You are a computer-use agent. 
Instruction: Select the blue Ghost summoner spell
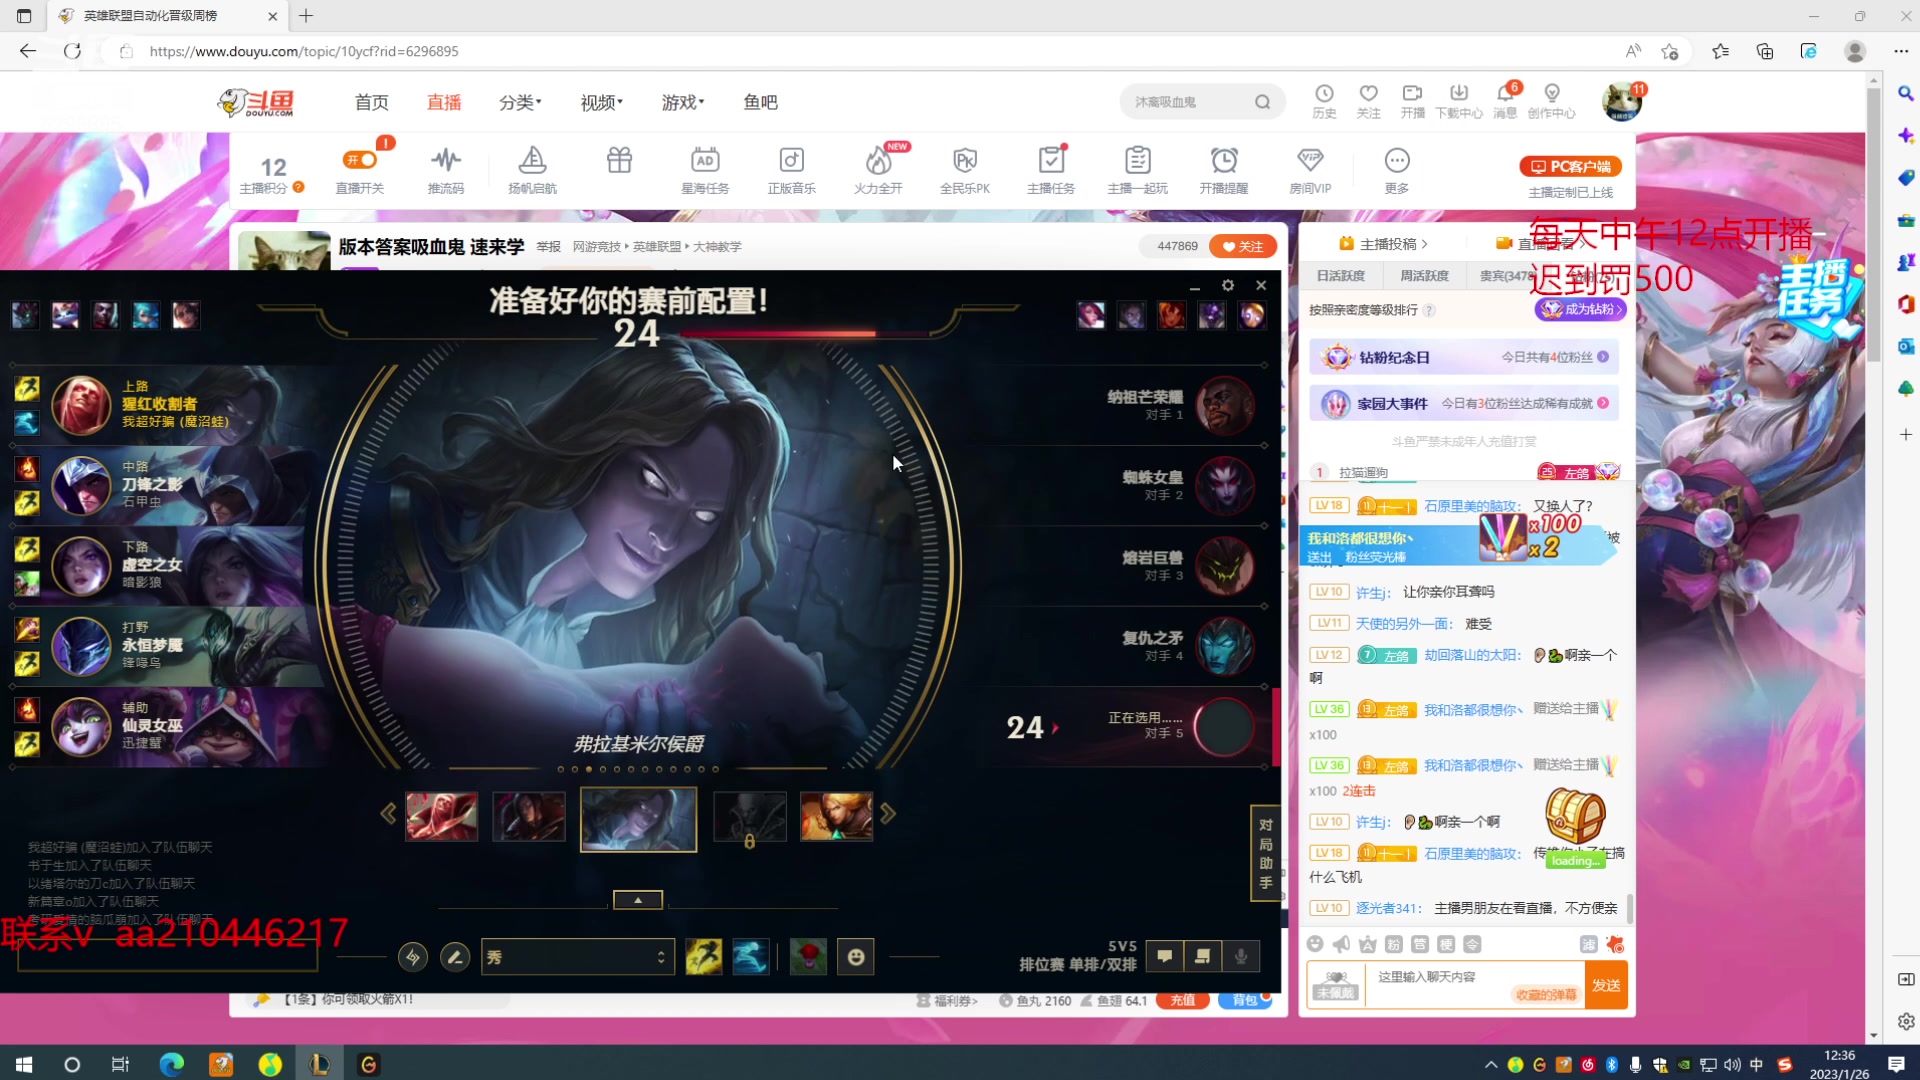(x=750, y=957)
